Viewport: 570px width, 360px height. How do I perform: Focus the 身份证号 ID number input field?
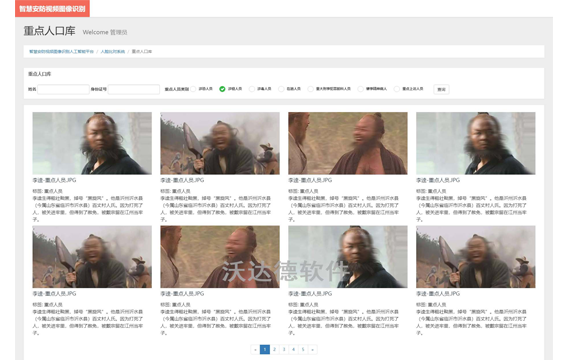(134, 89)
